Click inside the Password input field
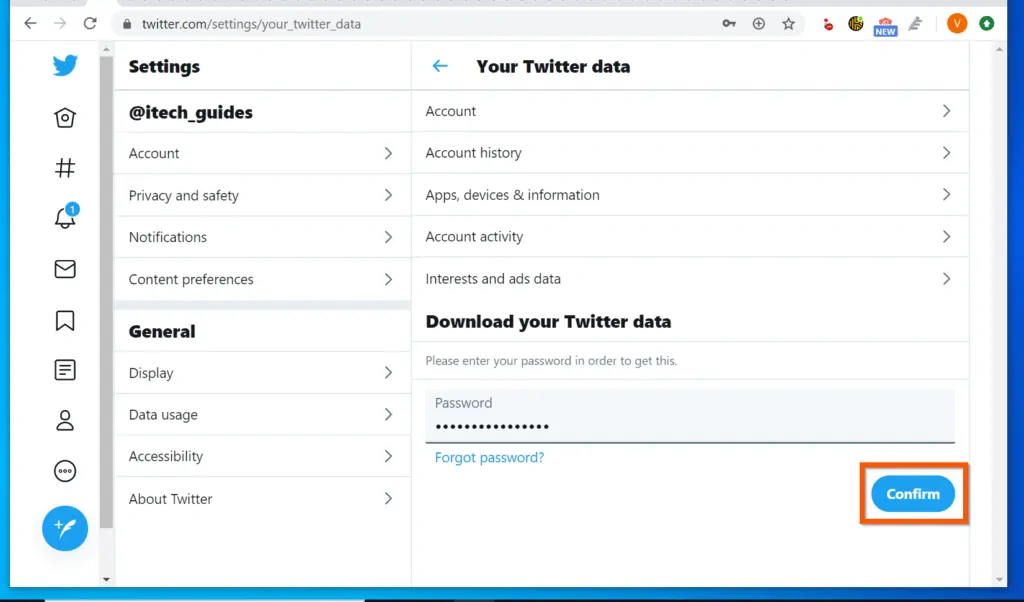 (x=690, y=415)
